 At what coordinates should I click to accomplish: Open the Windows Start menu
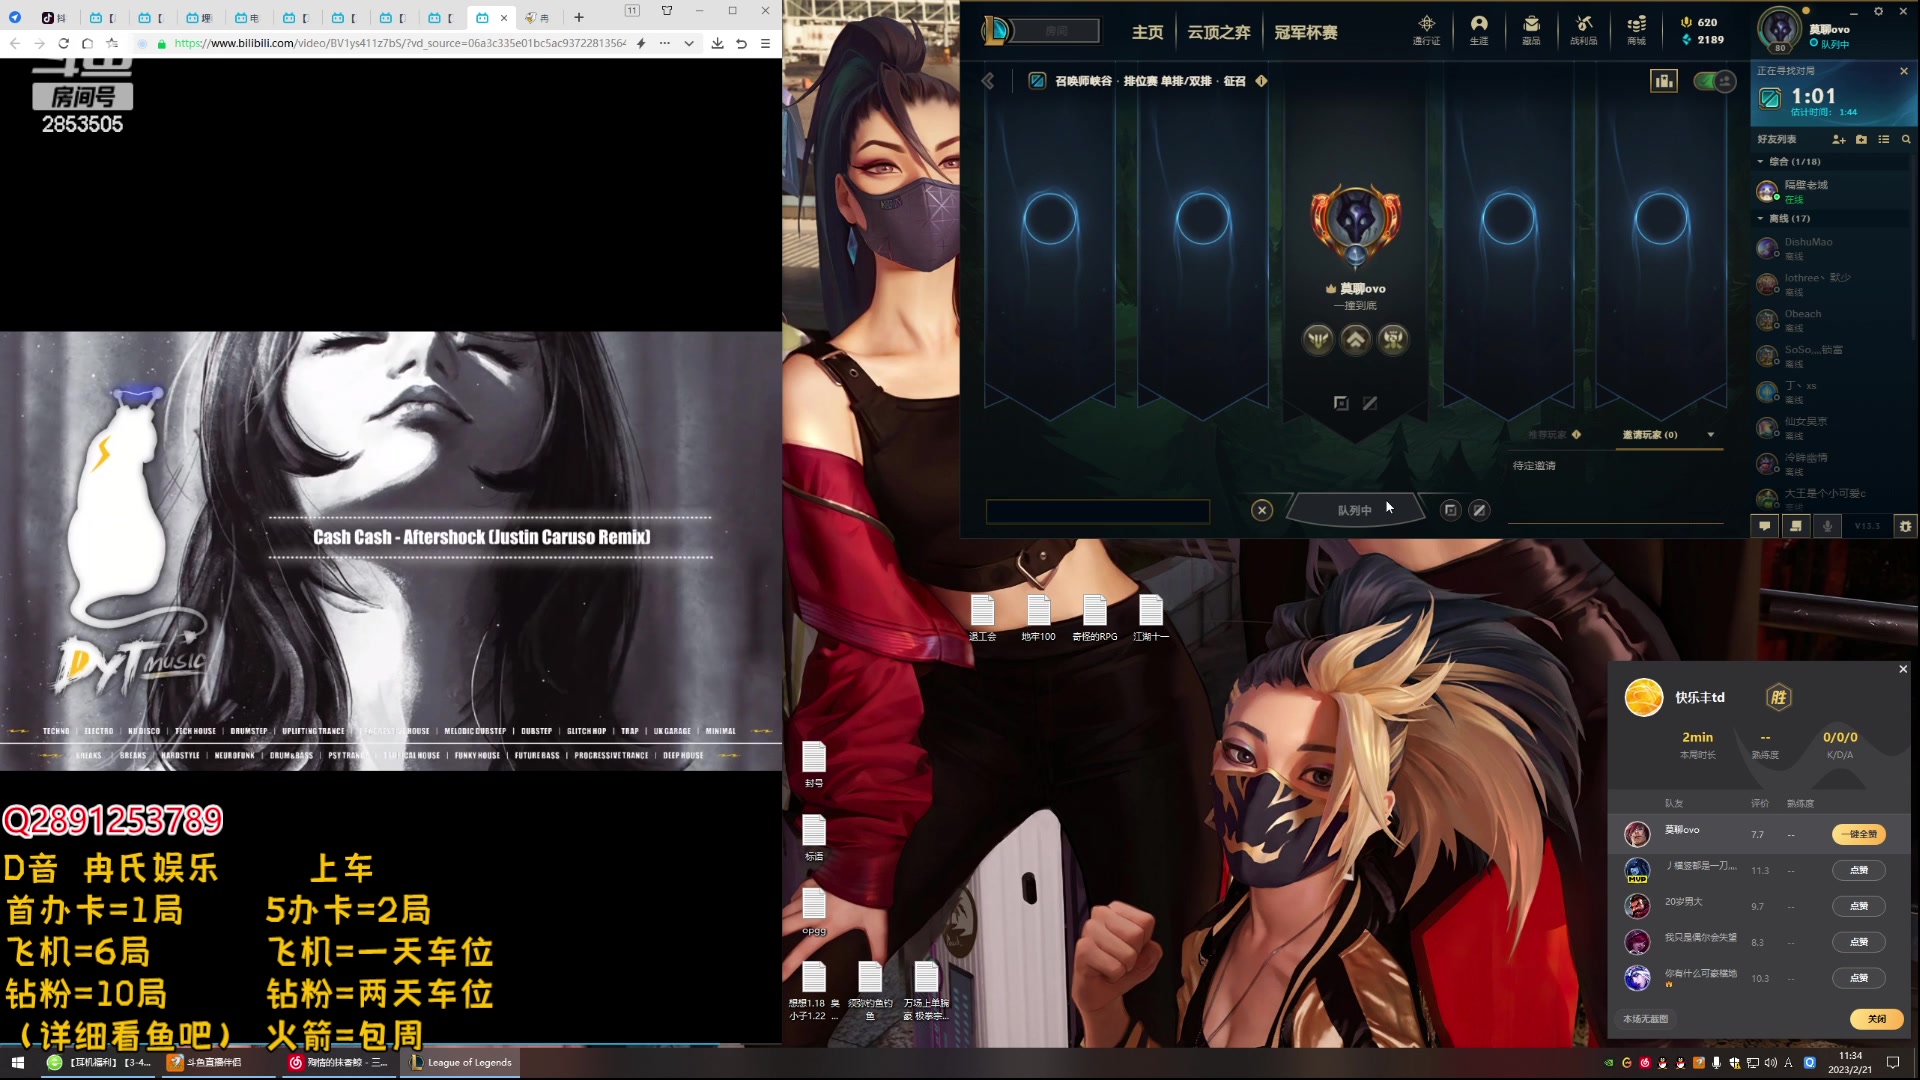click(x=17, y=1062)
